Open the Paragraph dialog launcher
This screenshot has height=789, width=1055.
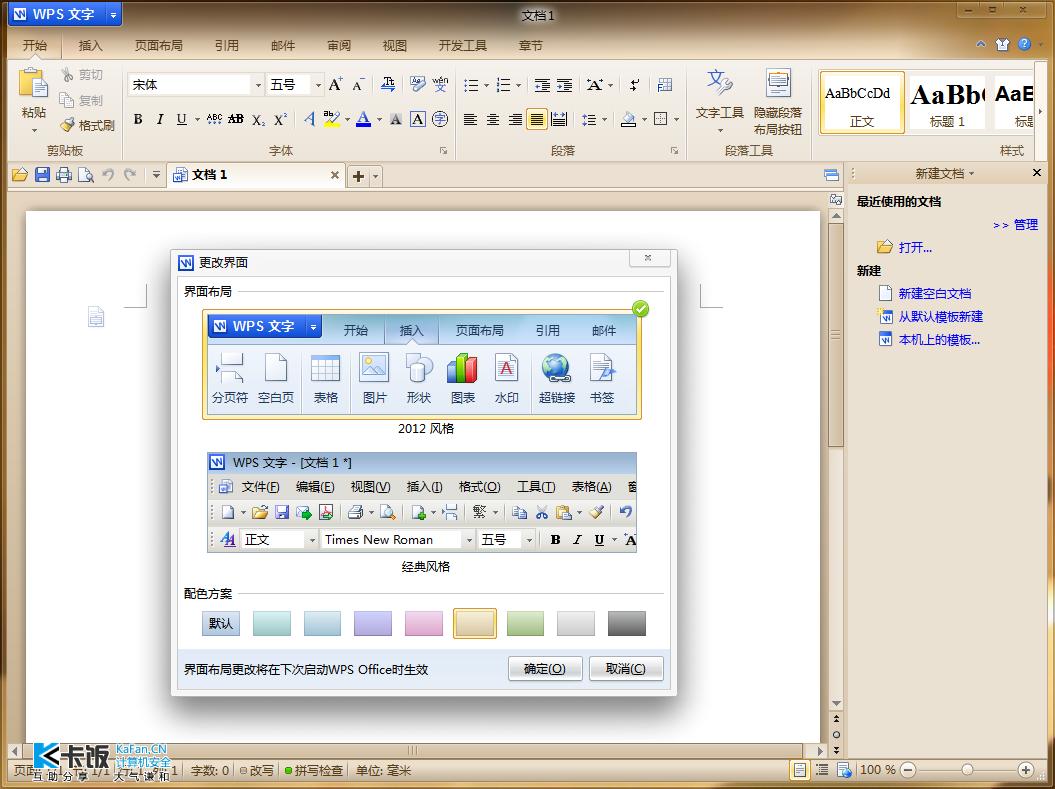tap(674, 151)
